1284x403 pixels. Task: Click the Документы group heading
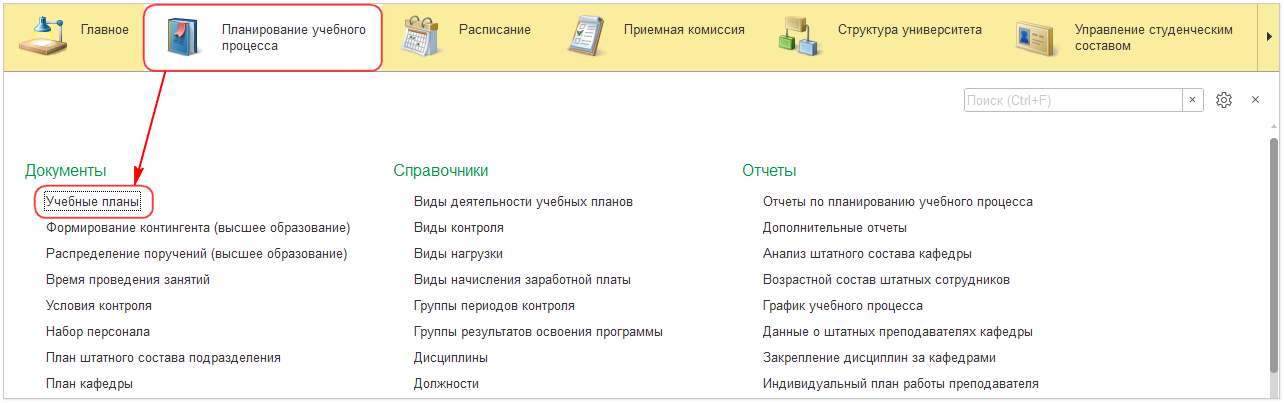[66, 172]
